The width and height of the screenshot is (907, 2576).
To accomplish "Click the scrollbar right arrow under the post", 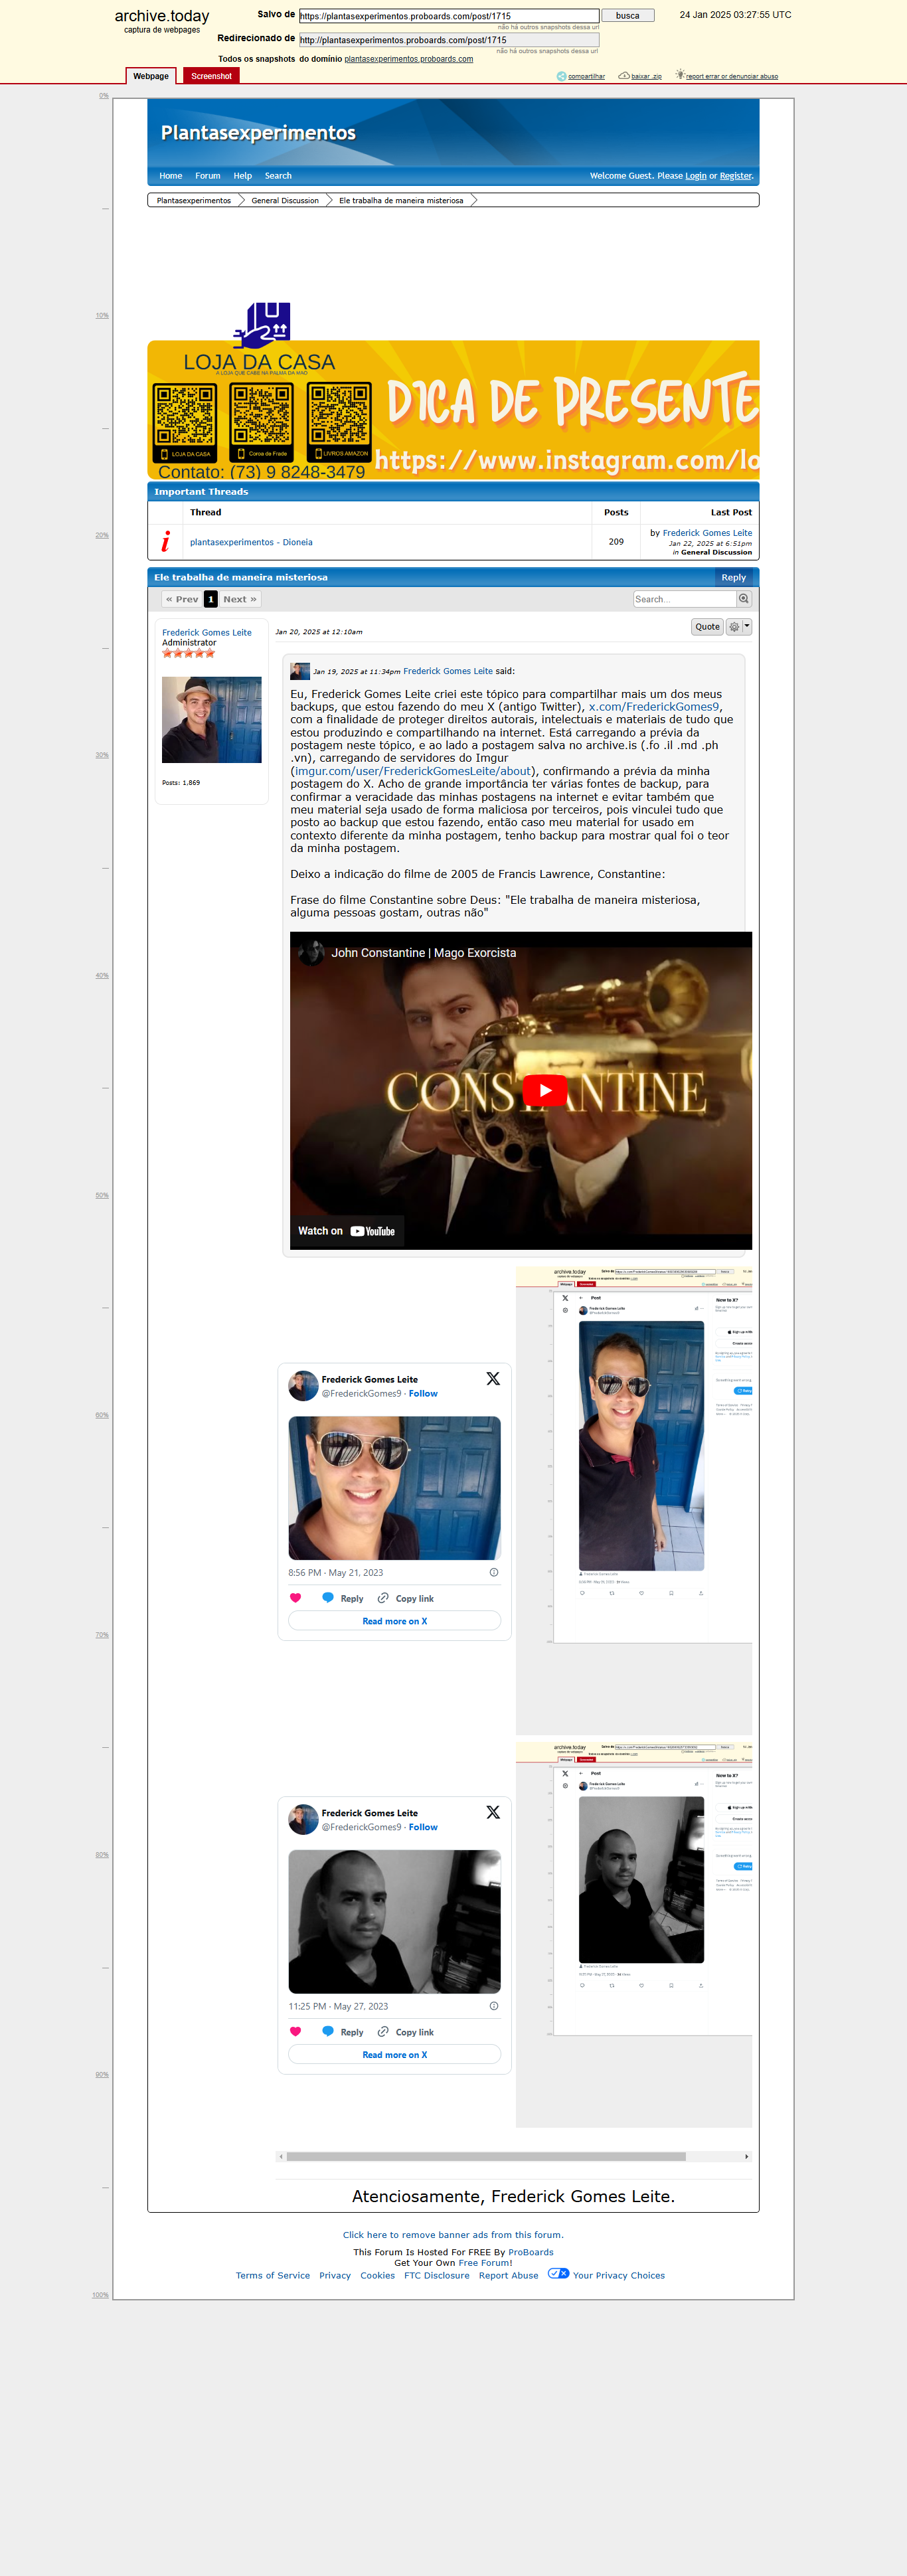I will point(747,2156).
